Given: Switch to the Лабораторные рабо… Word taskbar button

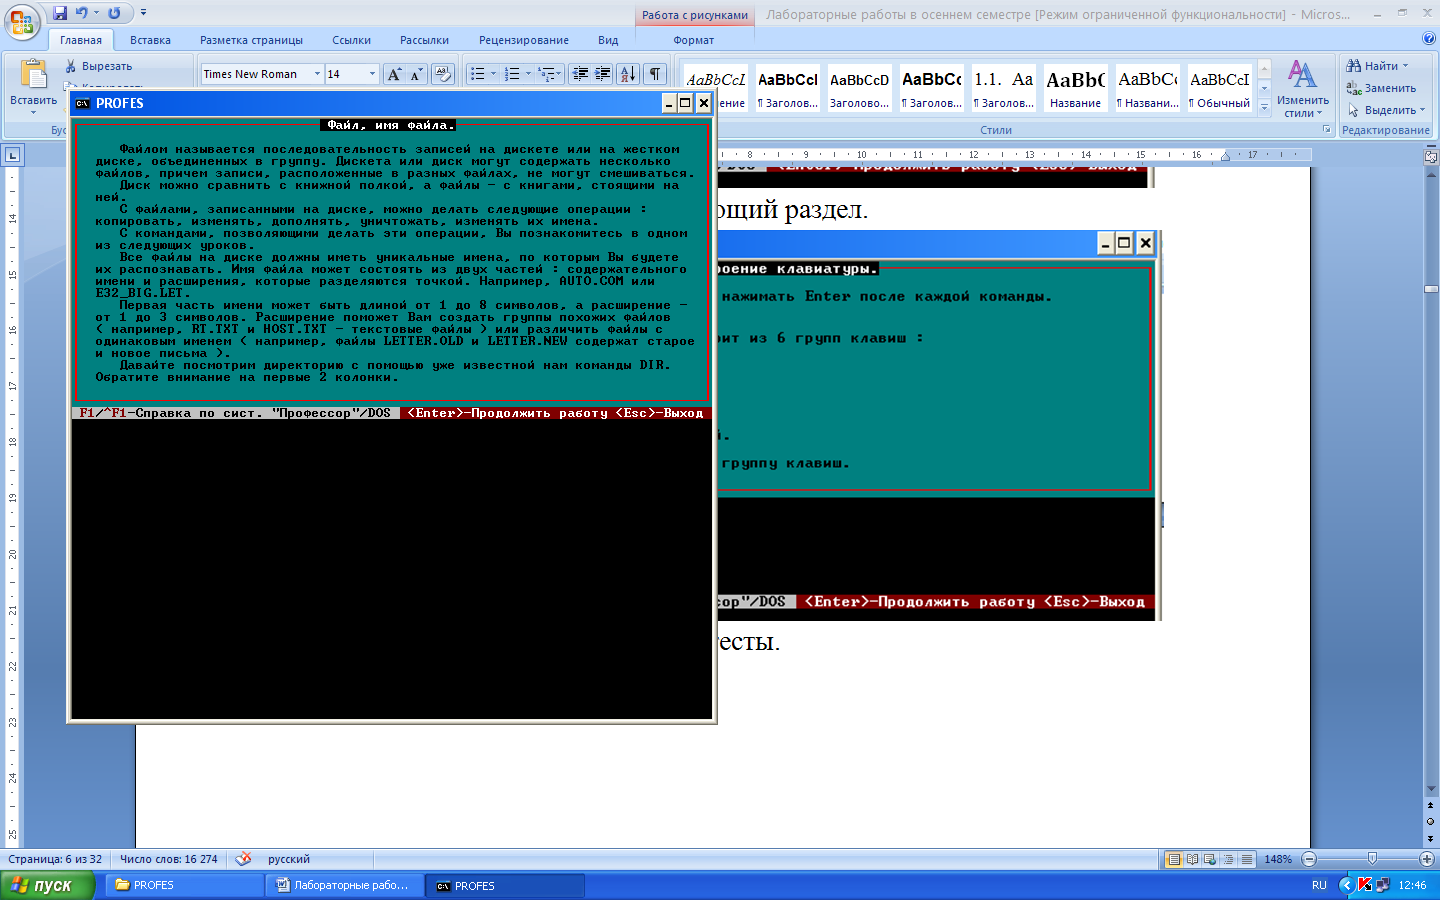Looking at the screenshot, I should (344, 885).
